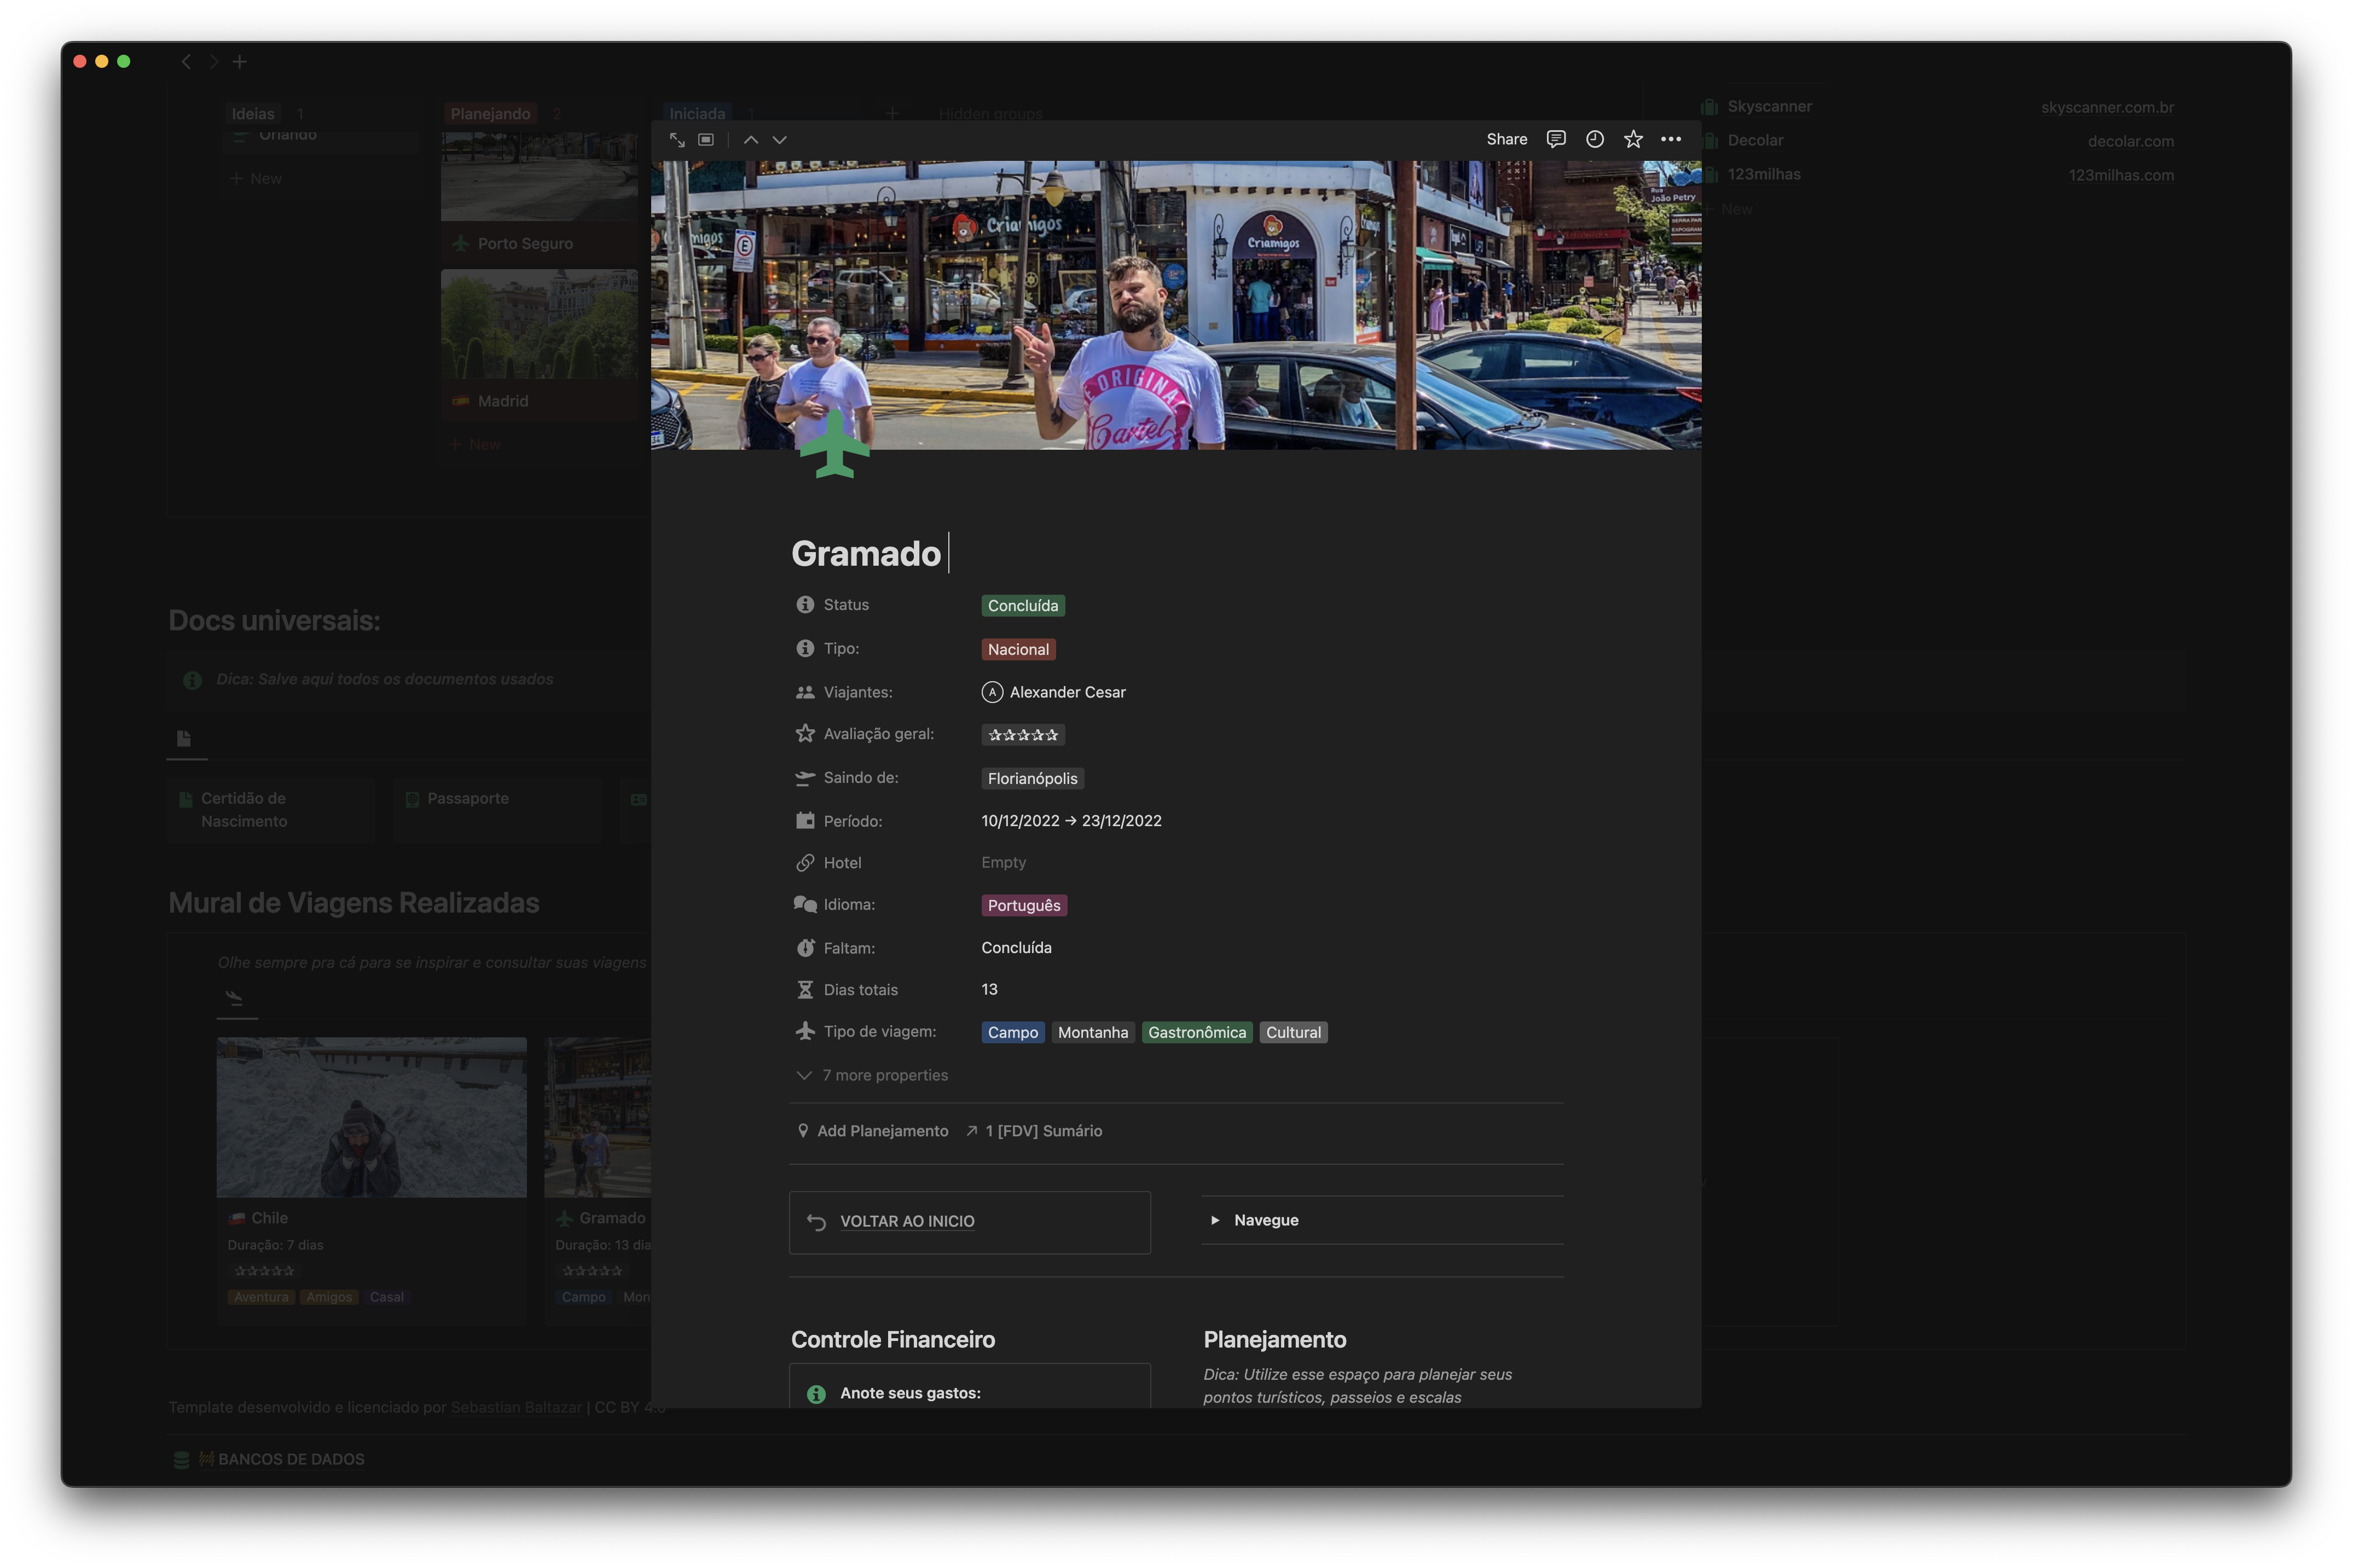Click New under Ideias column
Screen dimensions: 2353x1568
tap(257, 179)
